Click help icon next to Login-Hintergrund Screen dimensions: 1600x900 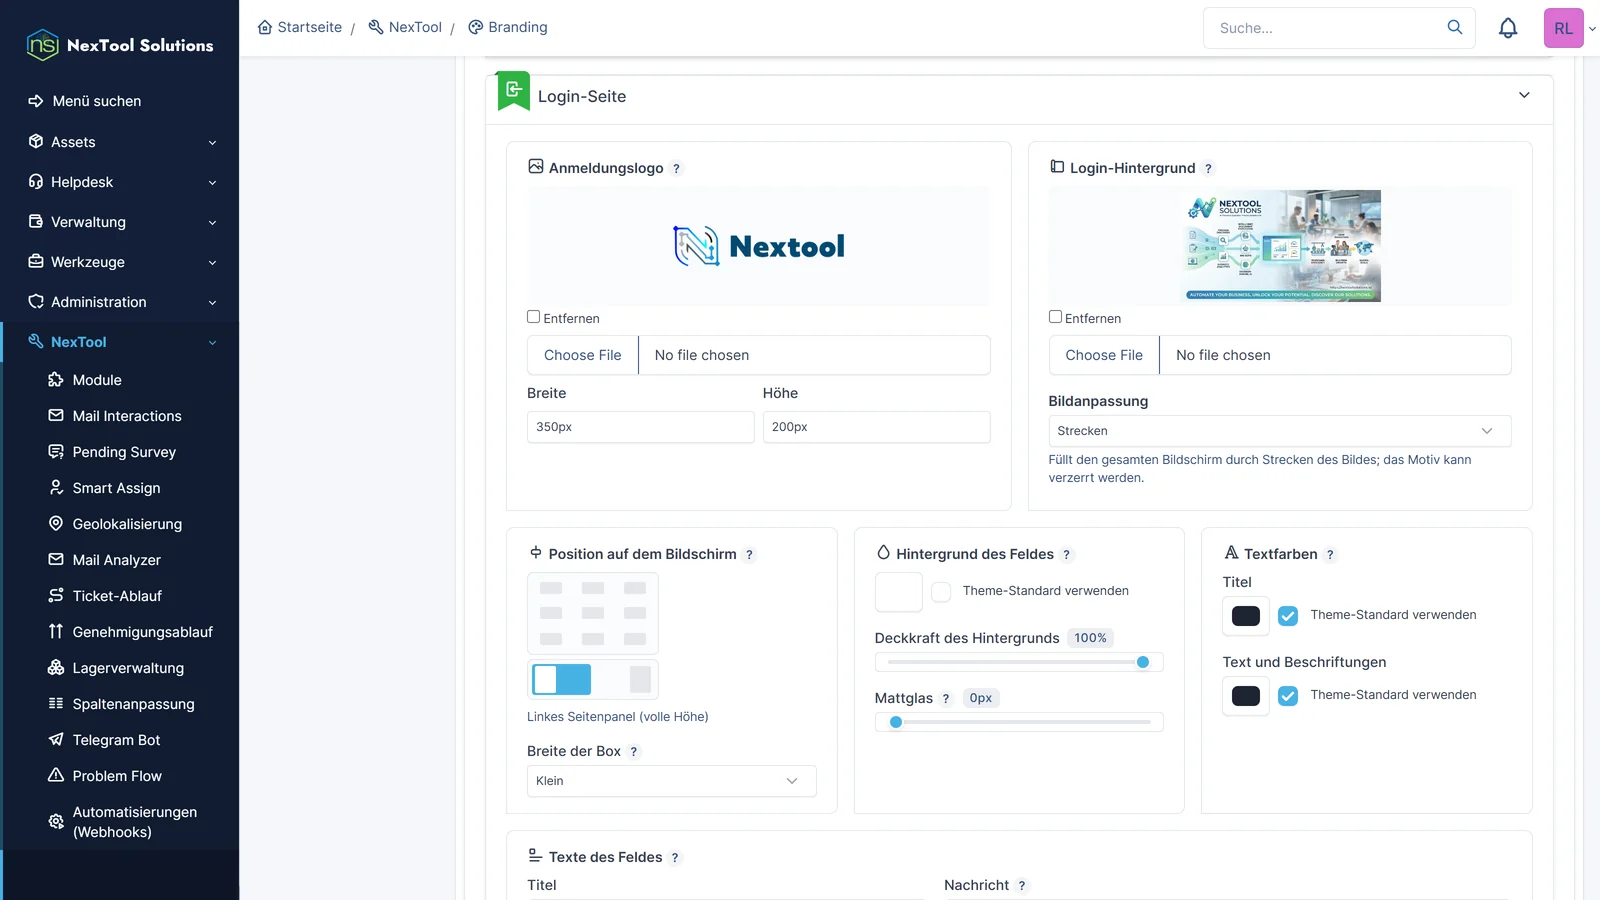coord(1208,169)
